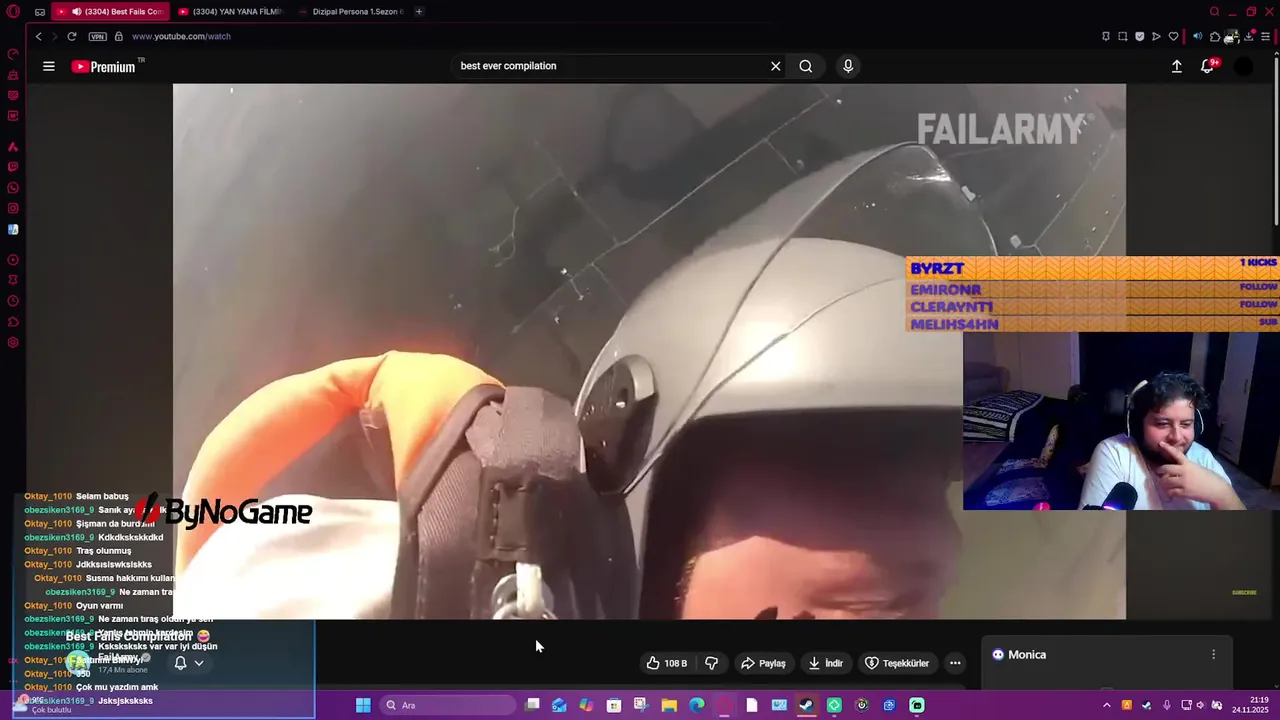Expand the notification bell dropdown for the channel
This screenshot has width=1280, height=720.
point(199,663)
